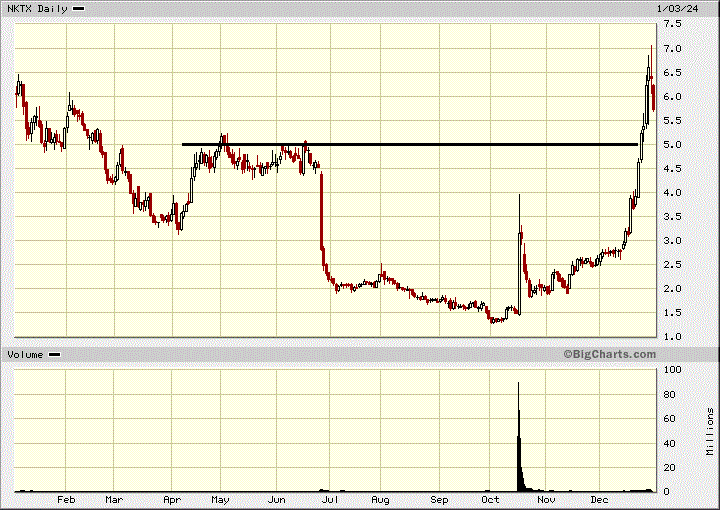
Task: Select the 1.0 price axis label
Action: coord(672,336)
